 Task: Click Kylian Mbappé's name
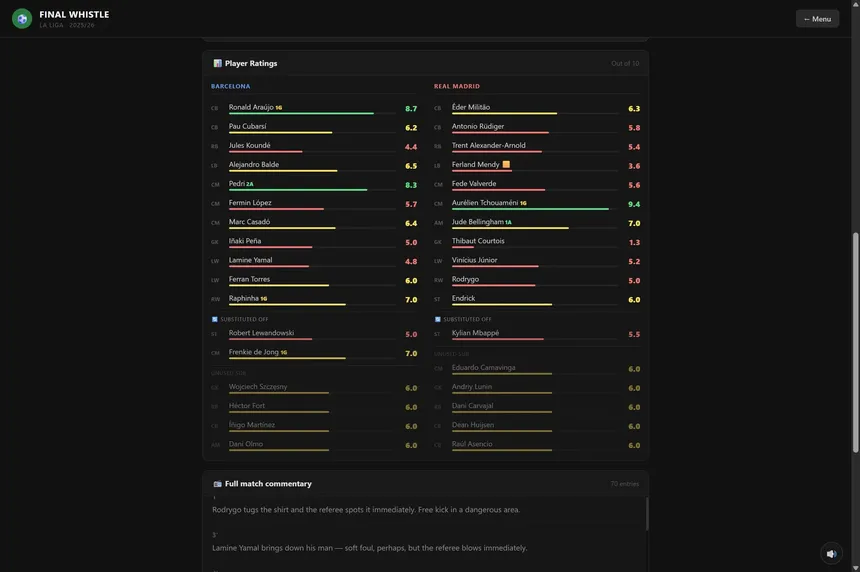point(475,333)
